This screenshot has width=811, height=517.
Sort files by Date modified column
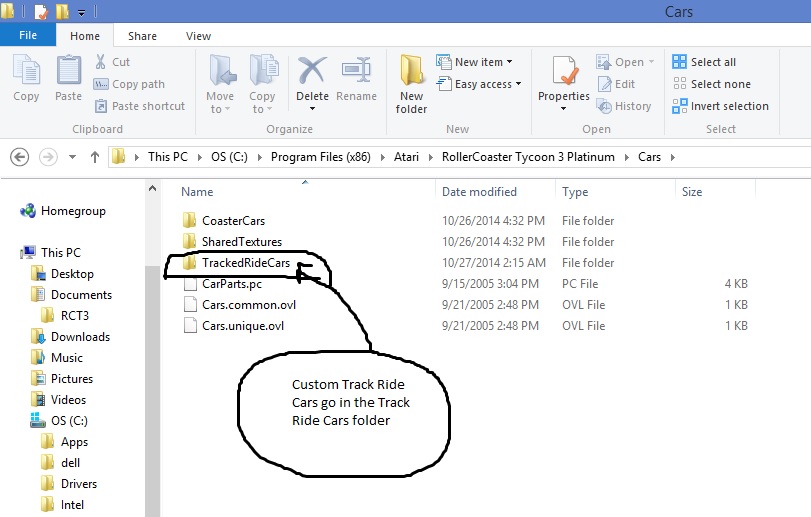pos(479,192)
